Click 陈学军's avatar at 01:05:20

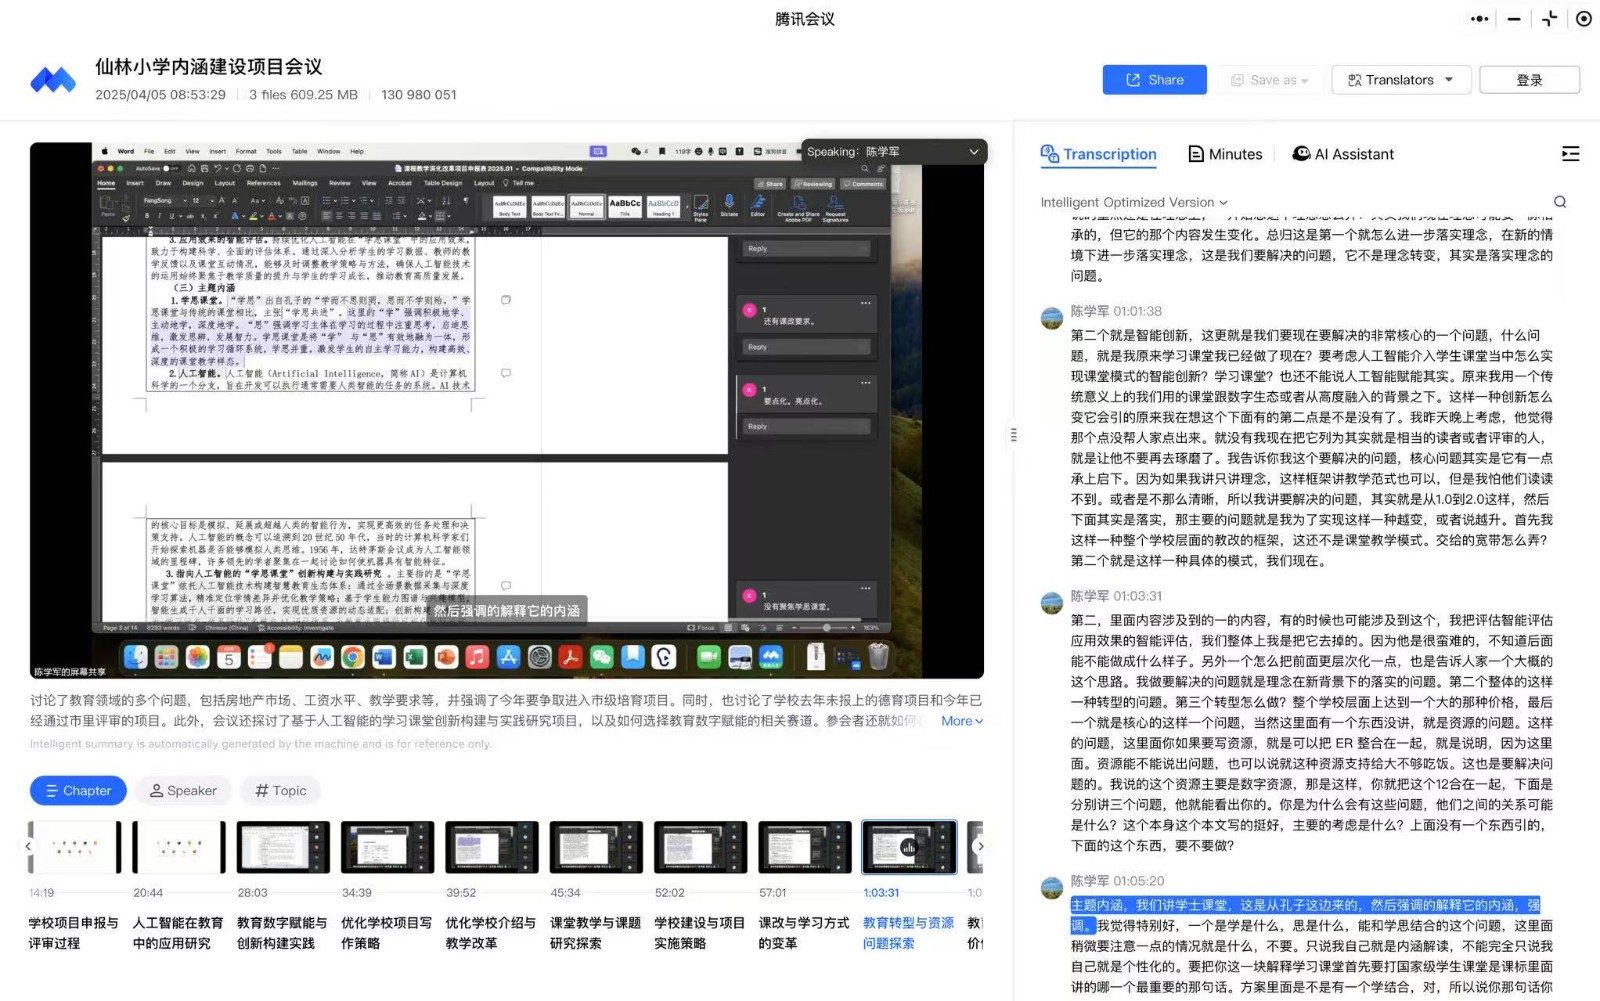point(1052,888)
